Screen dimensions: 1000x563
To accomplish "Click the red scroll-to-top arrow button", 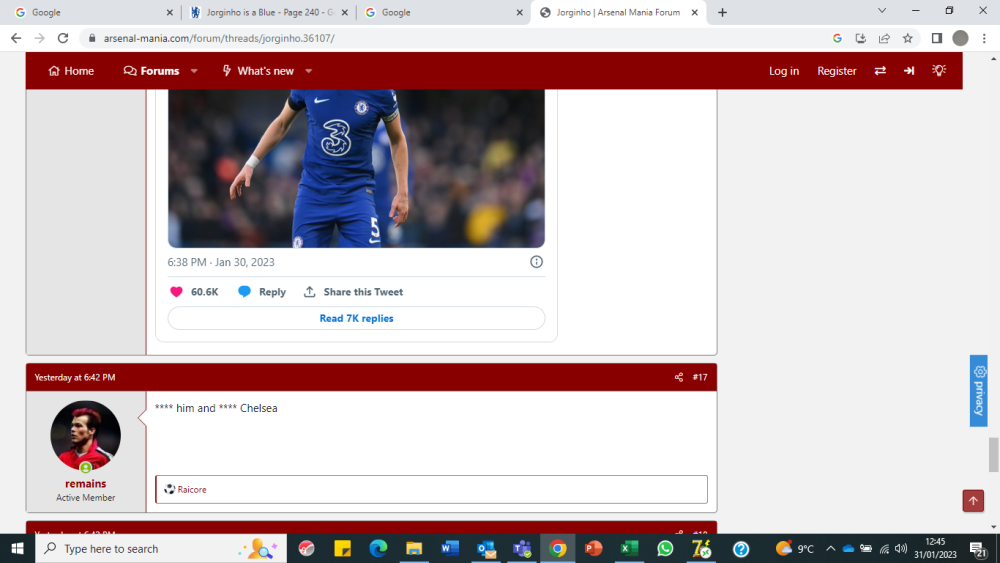I will [973, 501].
